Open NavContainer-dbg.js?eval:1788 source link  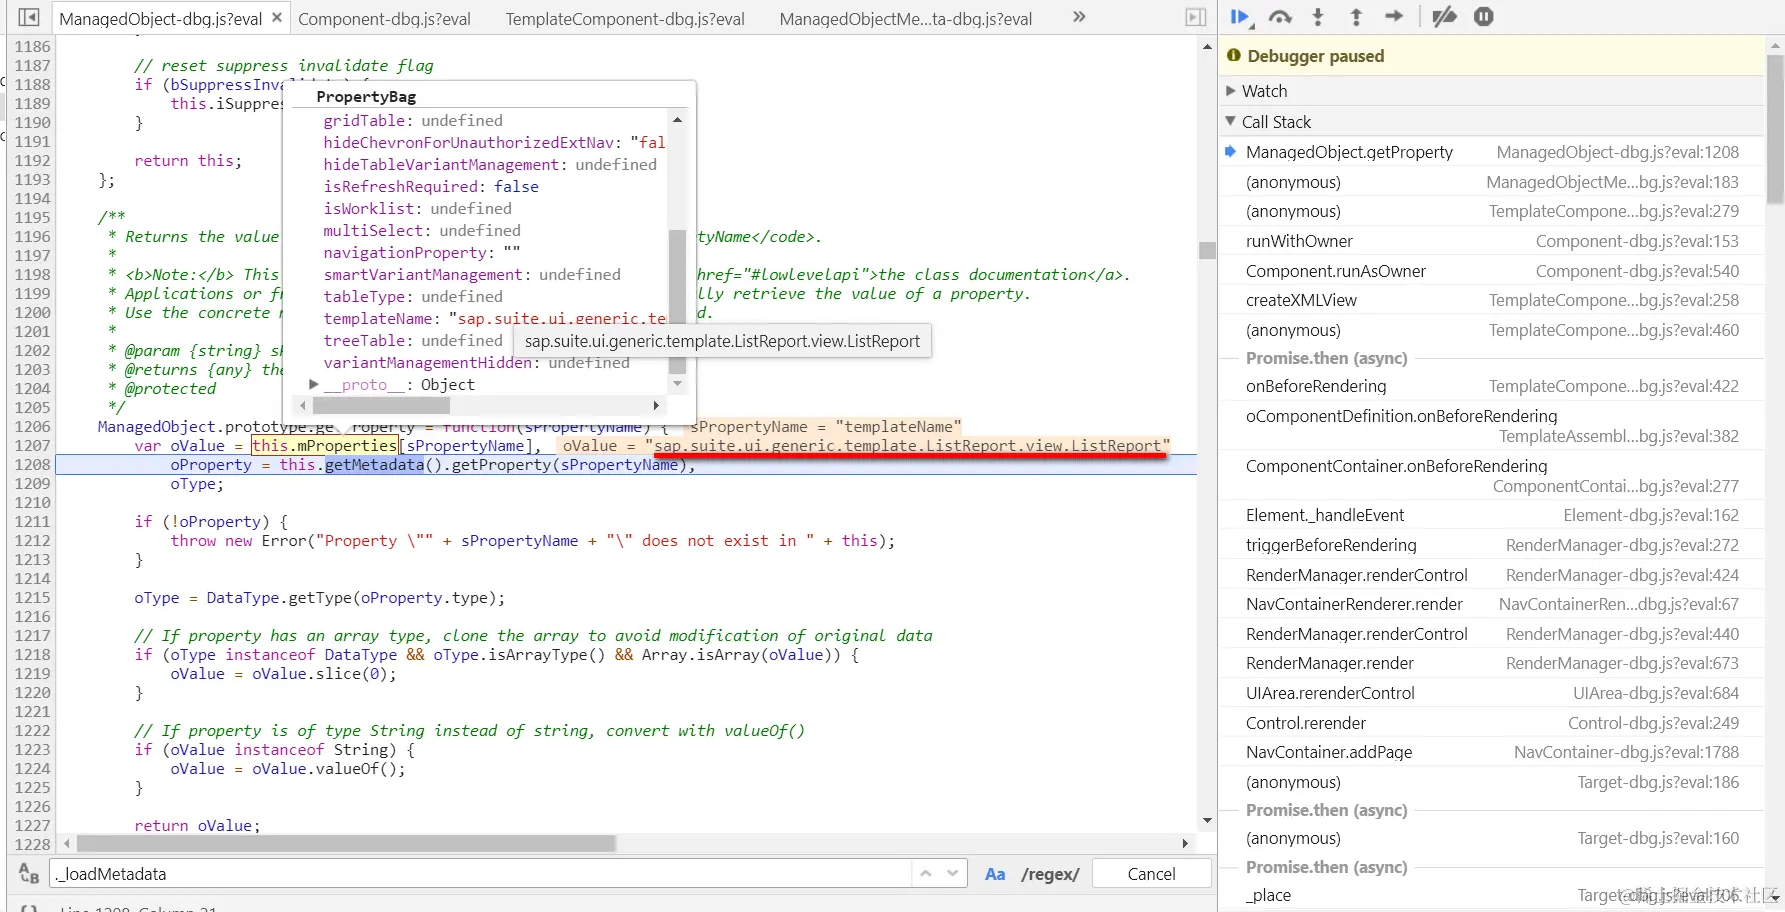click(1626, 752)
